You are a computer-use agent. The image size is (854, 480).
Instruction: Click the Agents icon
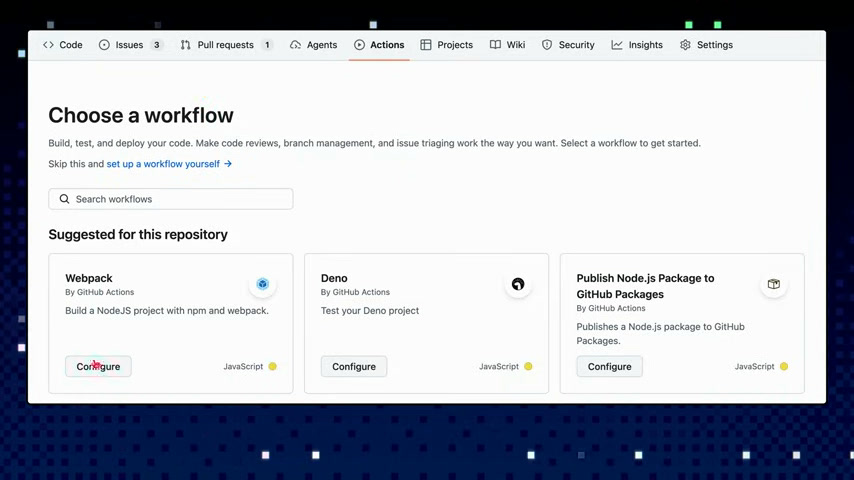click(x=295, y=45)
